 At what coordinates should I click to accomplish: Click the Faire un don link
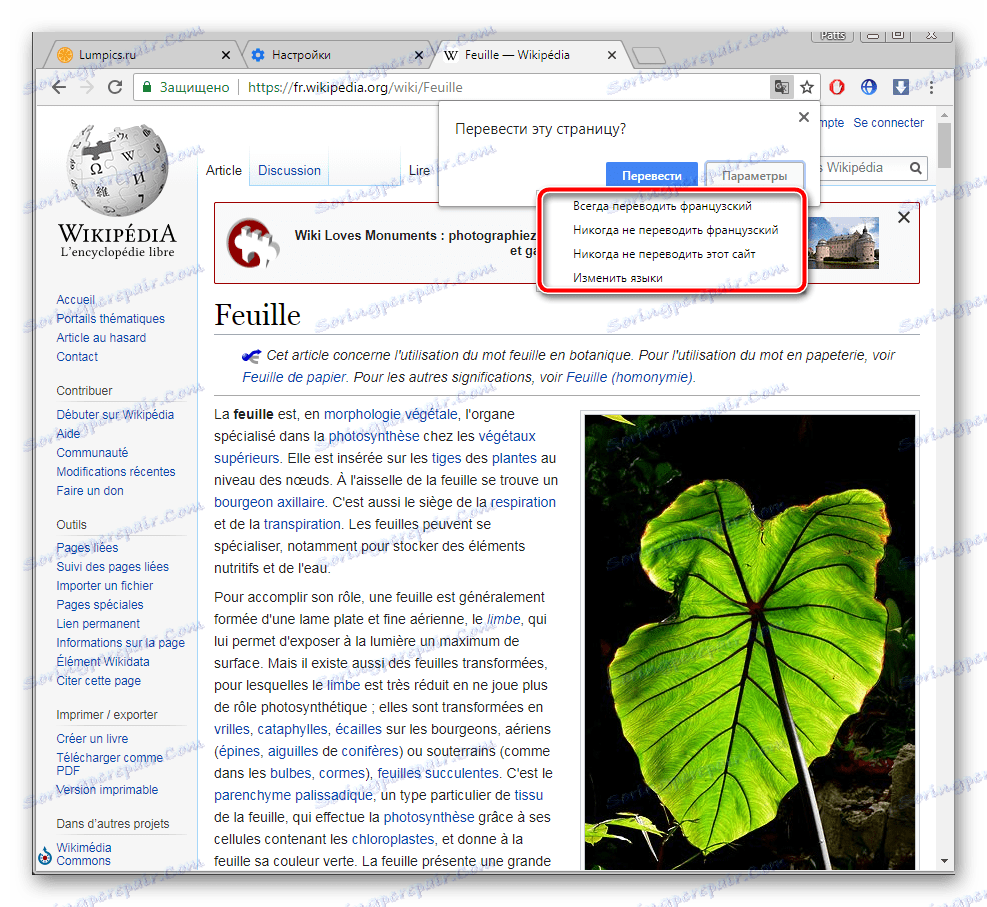point(90,490)
